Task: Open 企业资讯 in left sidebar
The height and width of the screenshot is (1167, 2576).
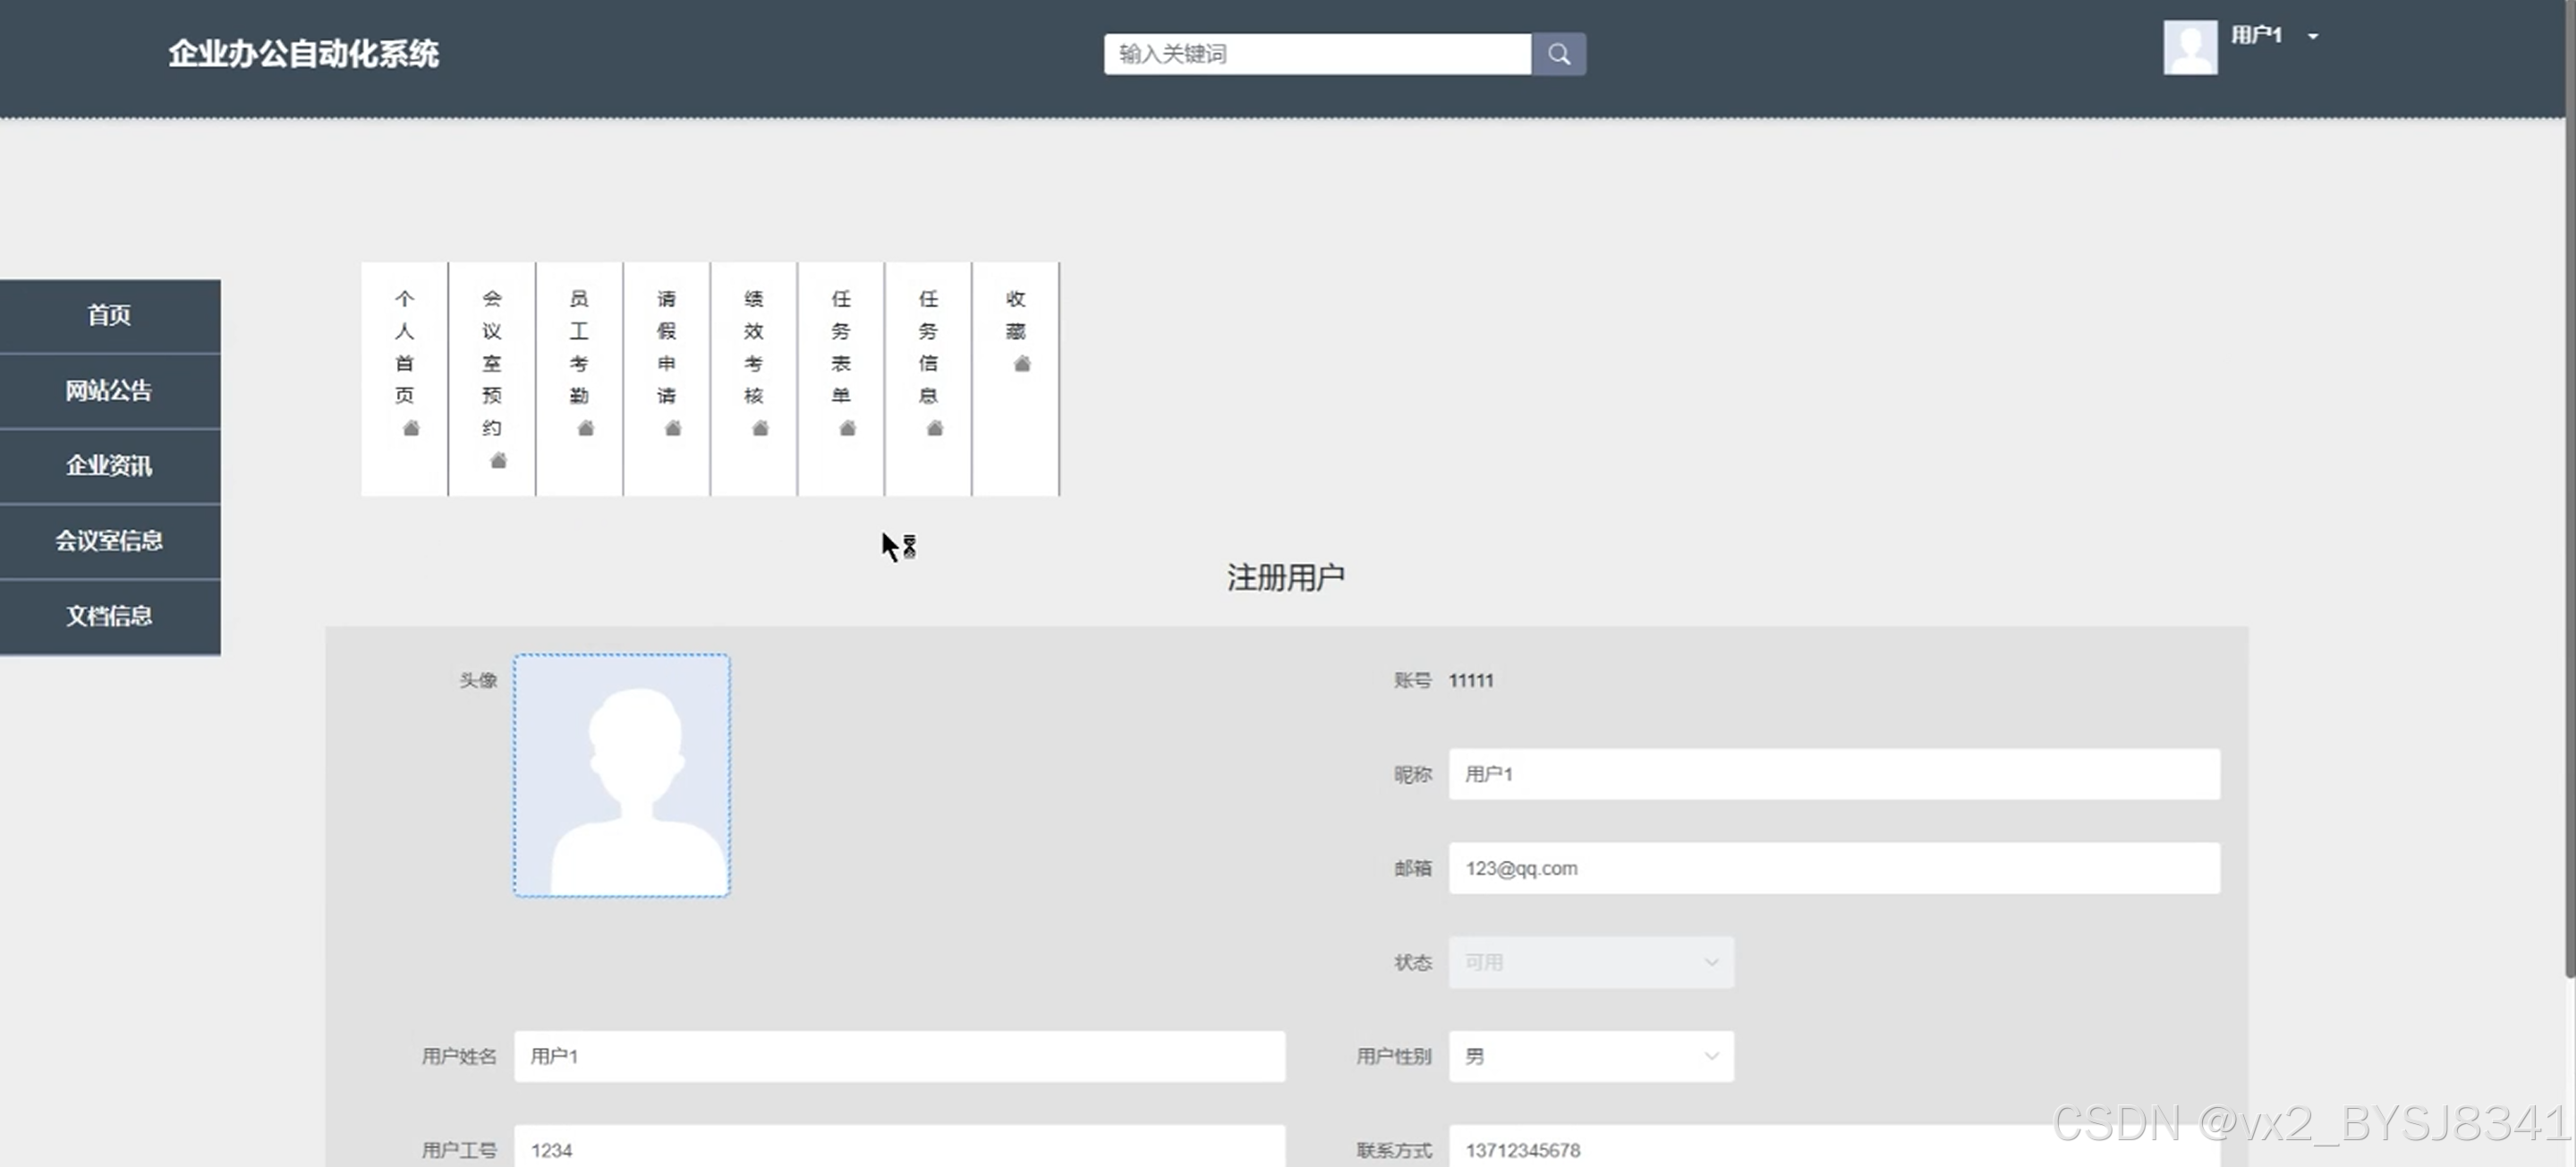Action: tap(109, 465)
